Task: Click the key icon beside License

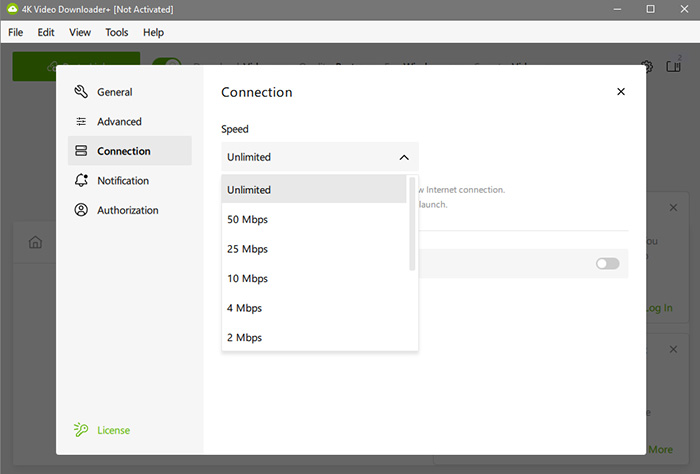Action: click(x=81, y=430)
